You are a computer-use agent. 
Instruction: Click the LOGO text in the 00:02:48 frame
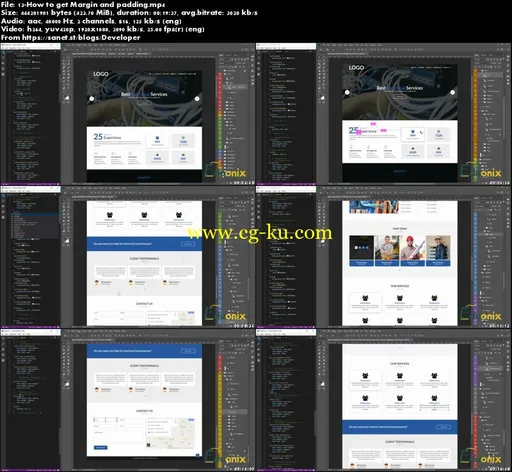tap(101, 74)
